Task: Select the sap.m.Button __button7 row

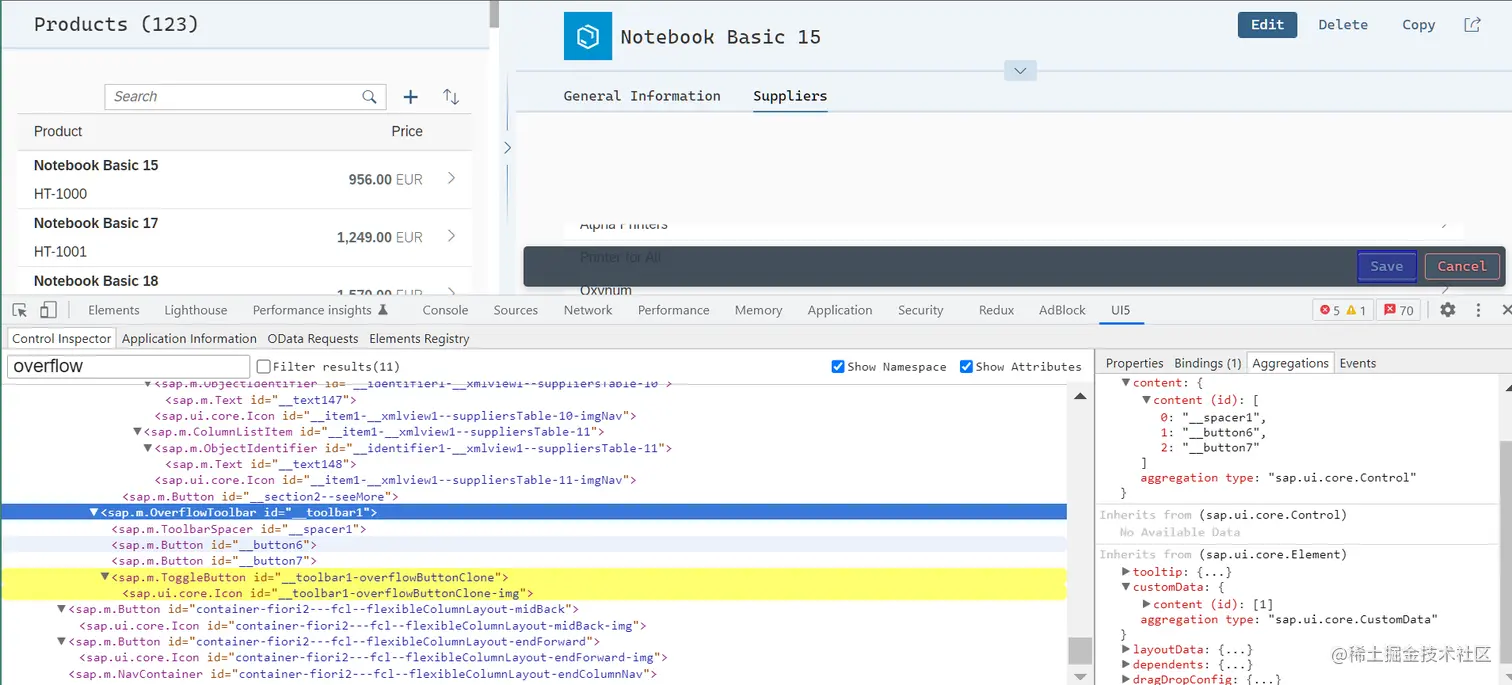Action: click(214, 561)
